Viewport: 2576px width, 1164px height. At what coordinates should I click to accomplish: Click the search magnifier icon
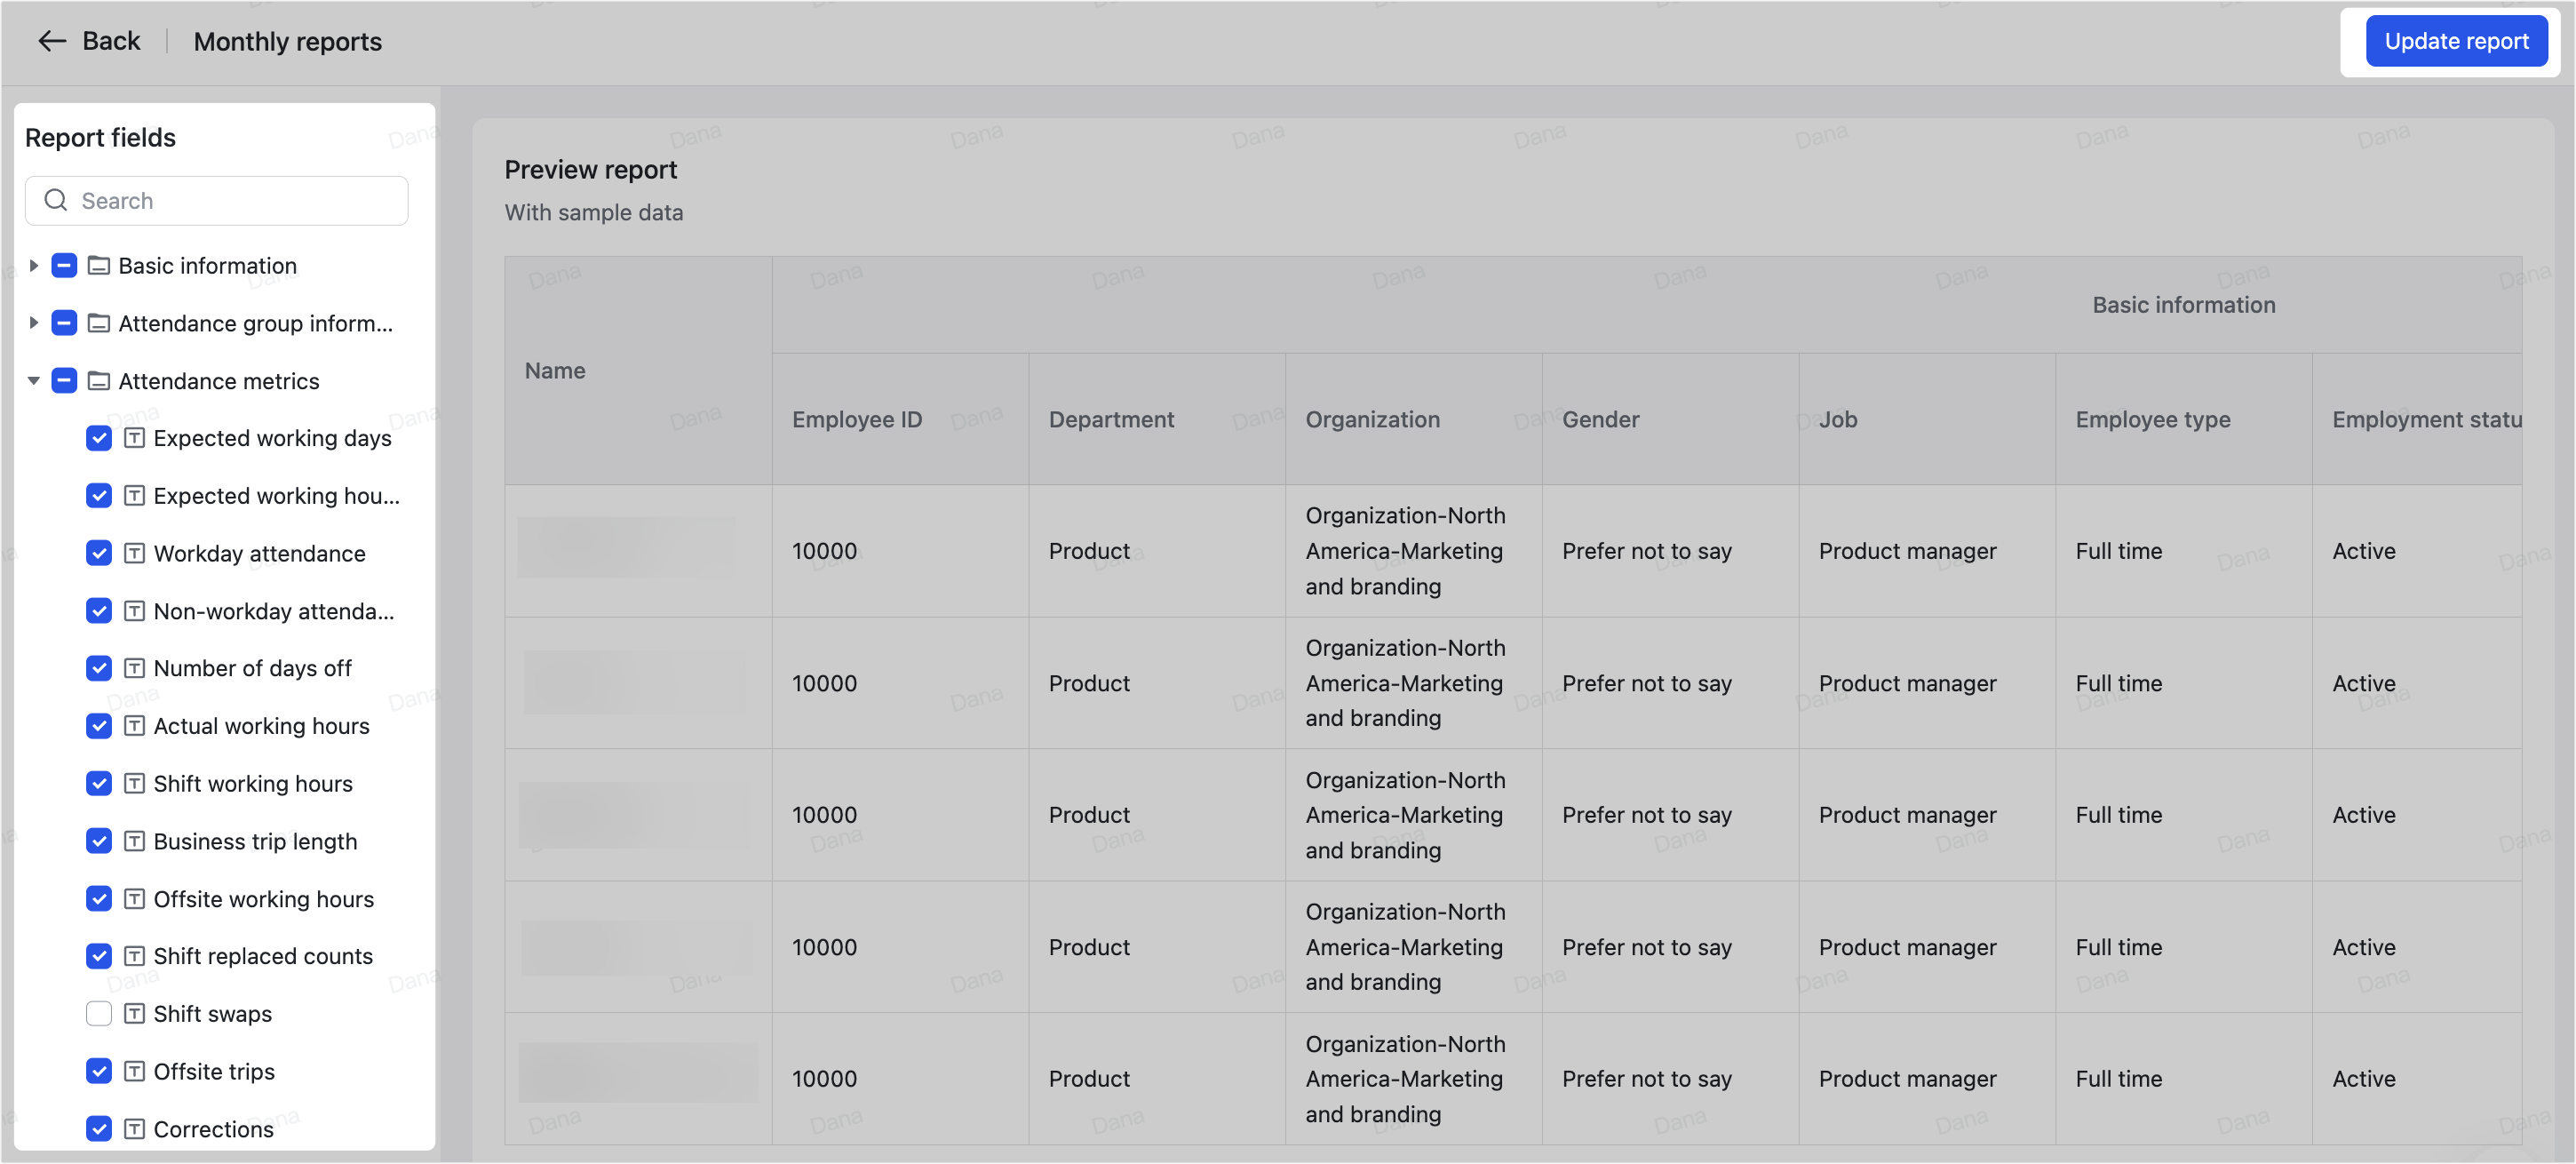tap(56, 200)
